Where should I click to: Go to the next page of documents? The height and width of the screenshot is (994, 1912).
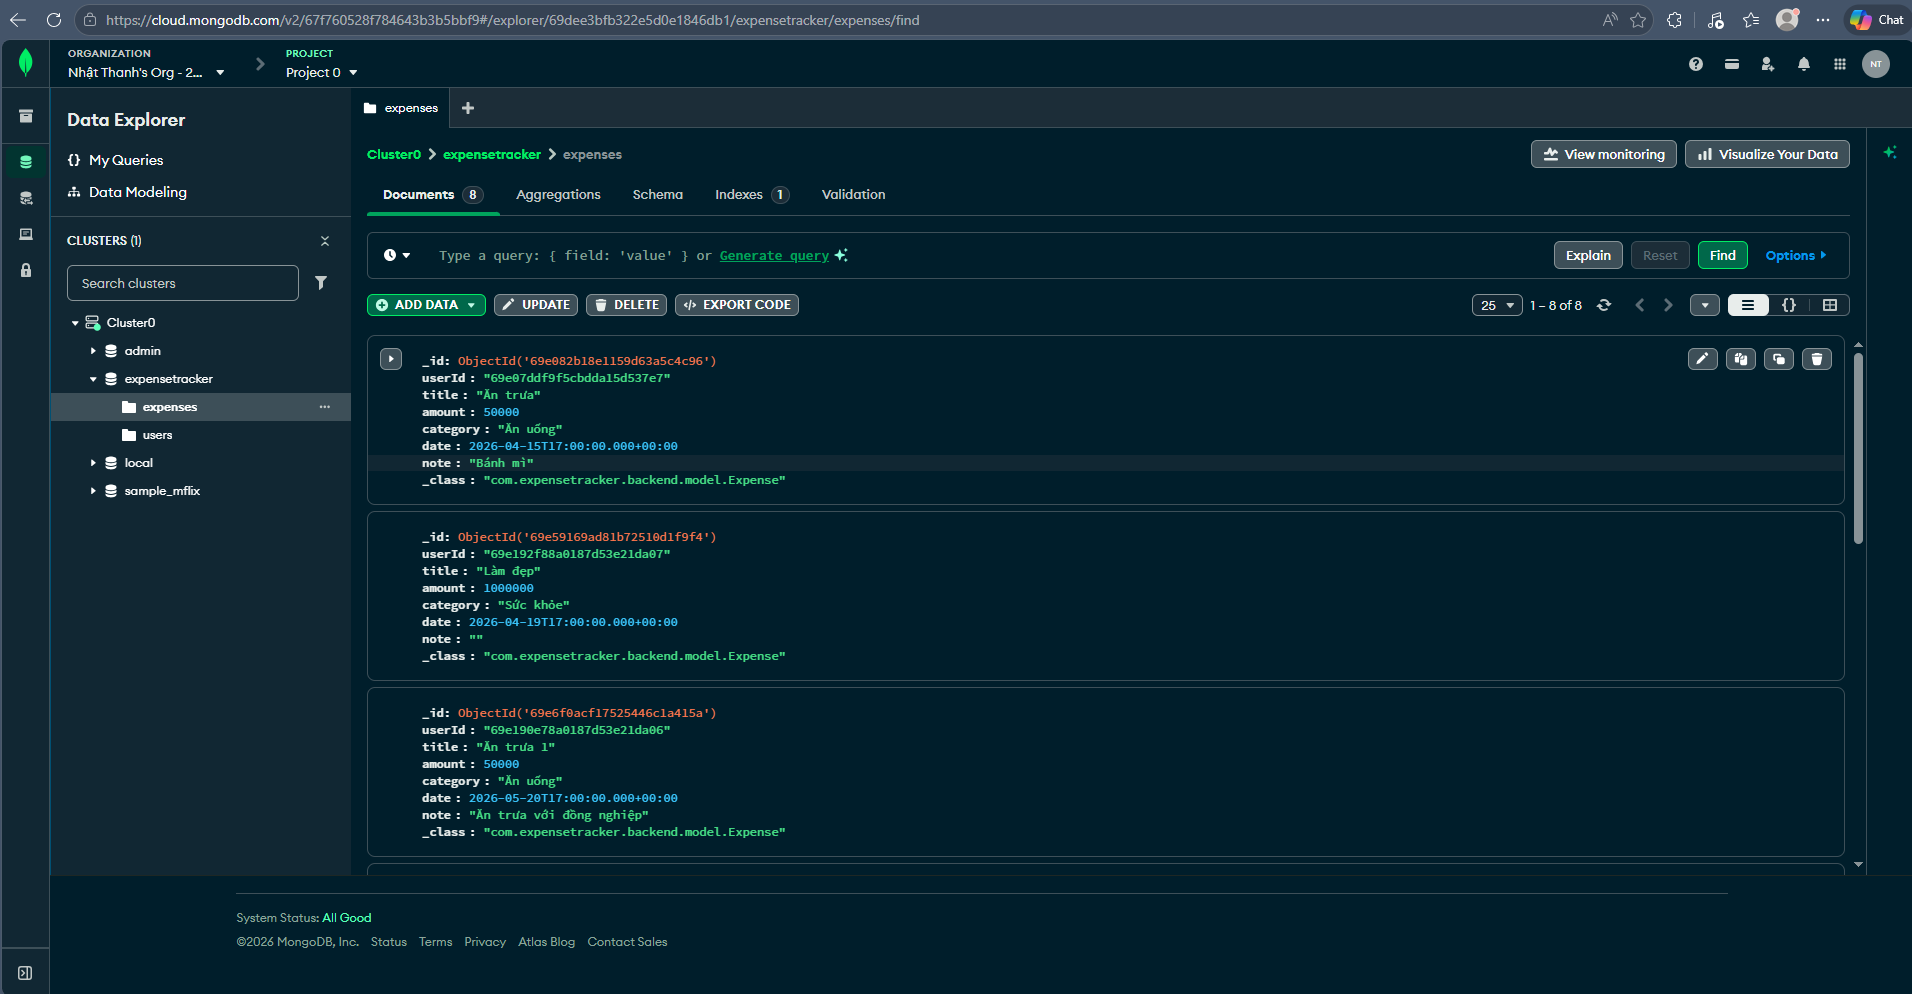(x=1668, y=305)
